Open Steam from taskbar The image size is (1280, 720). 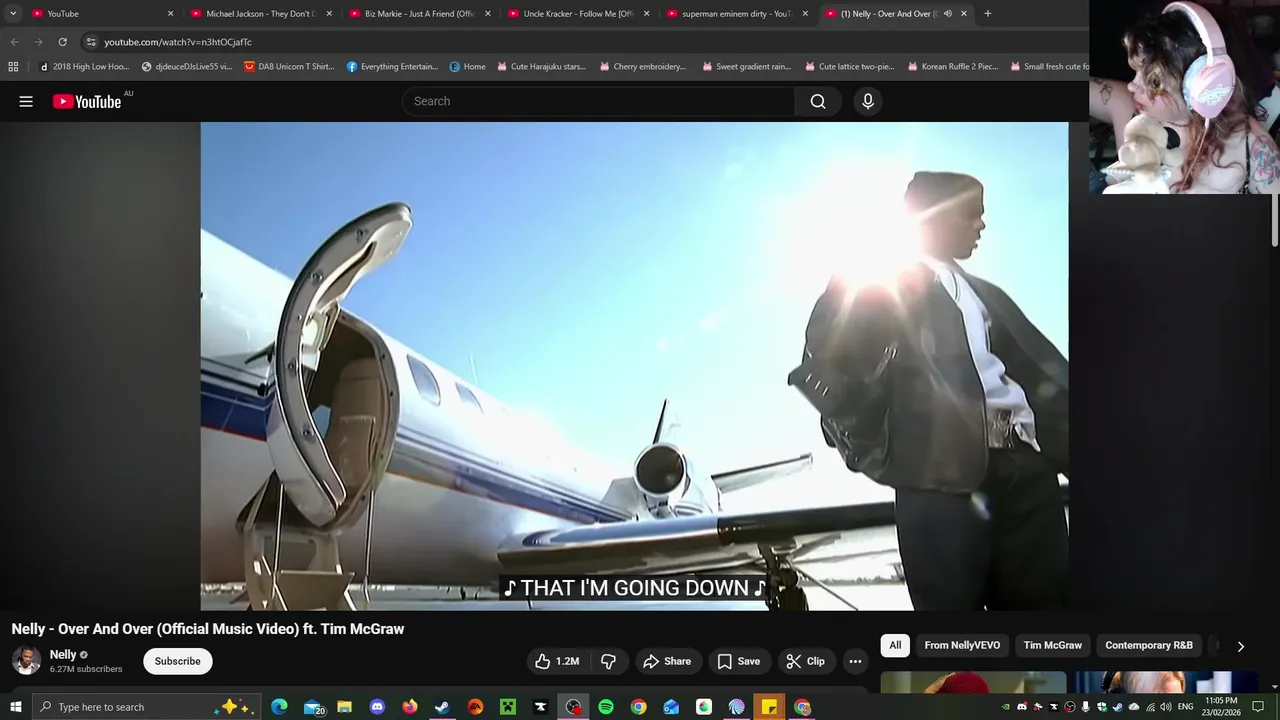click(442, 707)
